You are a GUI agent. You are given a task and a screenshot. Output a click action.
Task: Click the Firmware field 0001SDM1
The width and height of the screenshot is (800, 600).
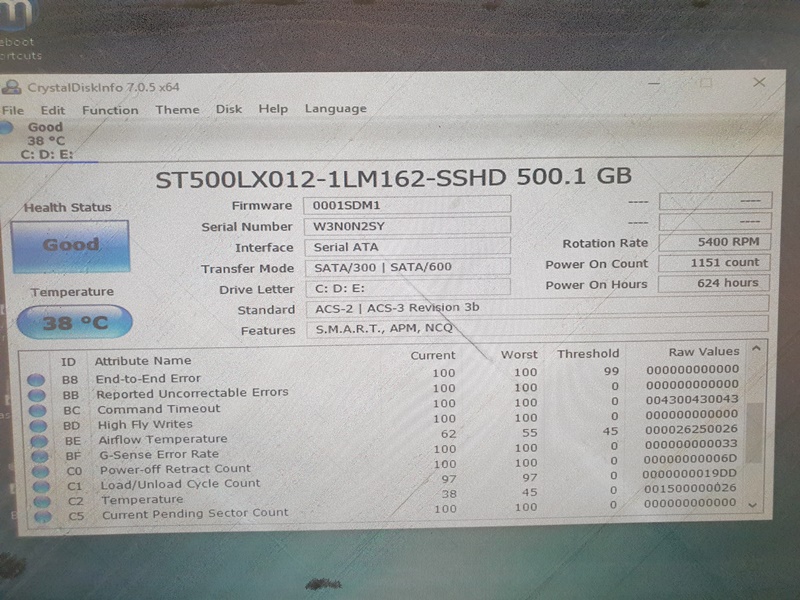click(407, 205)
